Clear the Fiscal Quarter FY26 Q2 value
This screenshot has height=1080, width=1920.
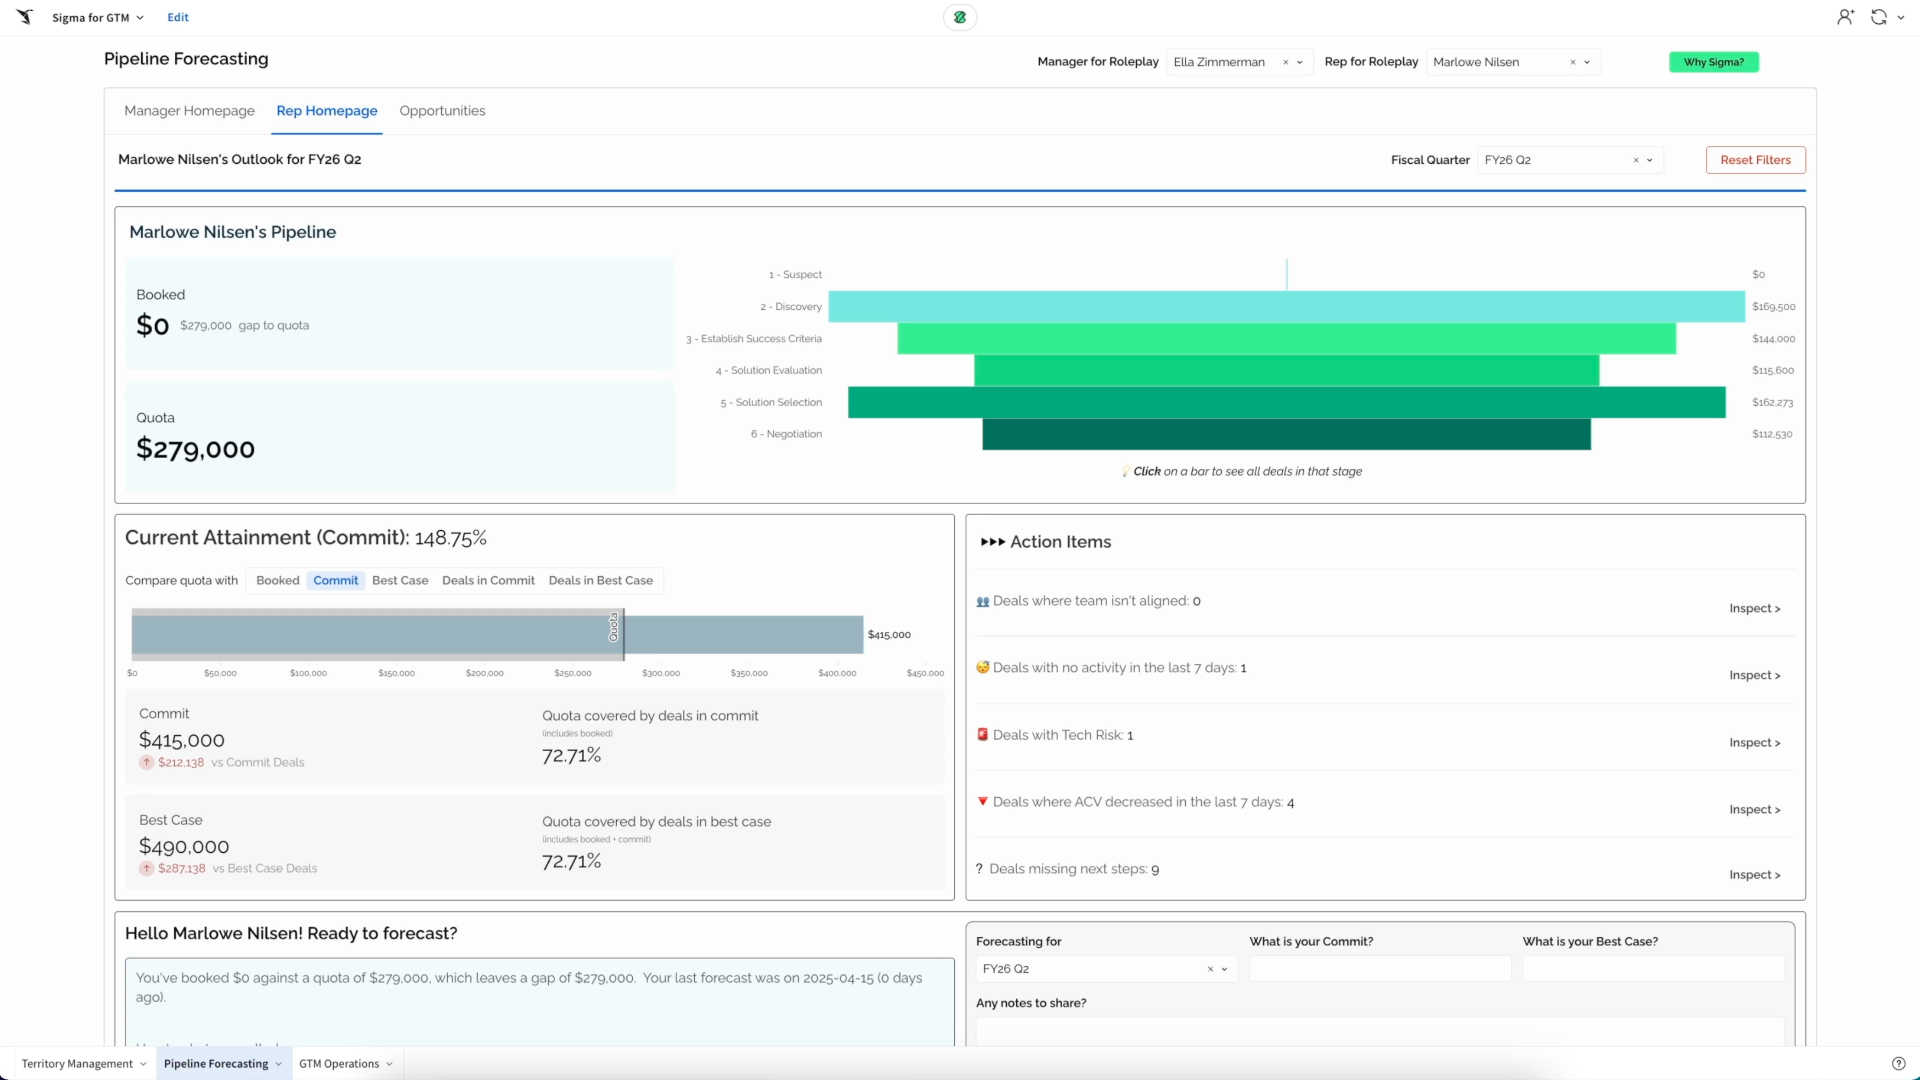pos(1636,160)
